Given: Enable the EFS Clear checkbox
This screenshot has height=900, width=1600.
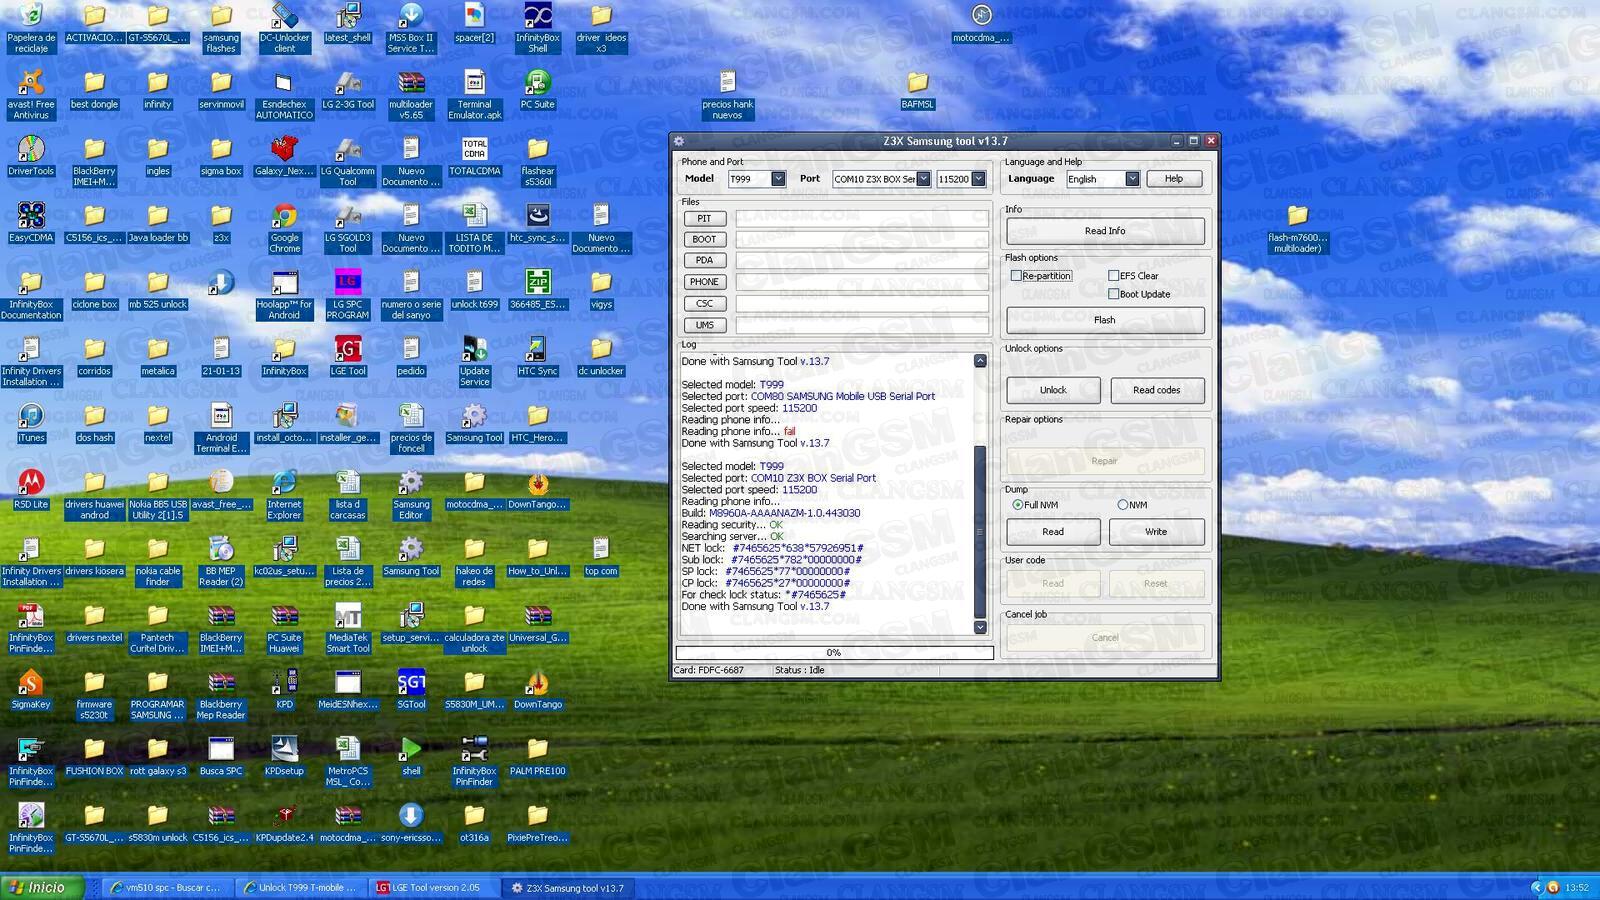Looking at the screenshot, I should pyautogui.click(x=1113, y=276).
